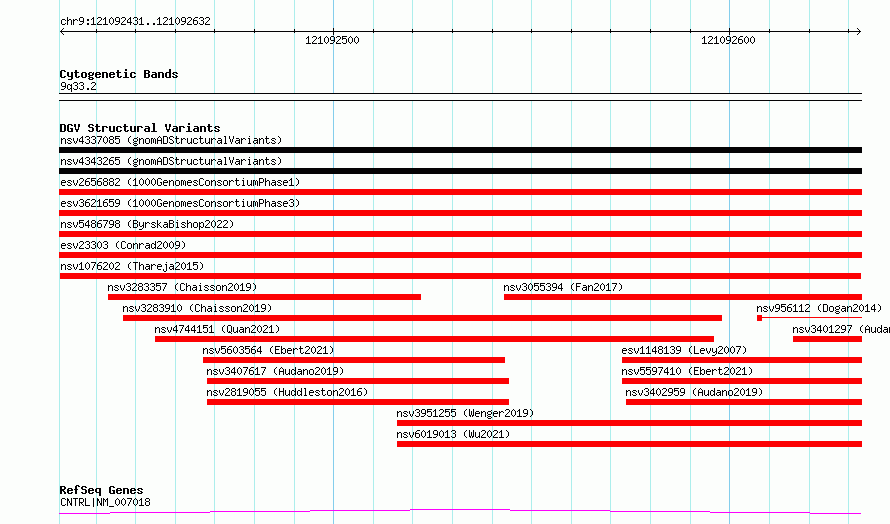Image resolution: width=890 pixels, height=524 pixels.
Task: Click the red bar under nsv3401297
Action: tap(827, 339)
